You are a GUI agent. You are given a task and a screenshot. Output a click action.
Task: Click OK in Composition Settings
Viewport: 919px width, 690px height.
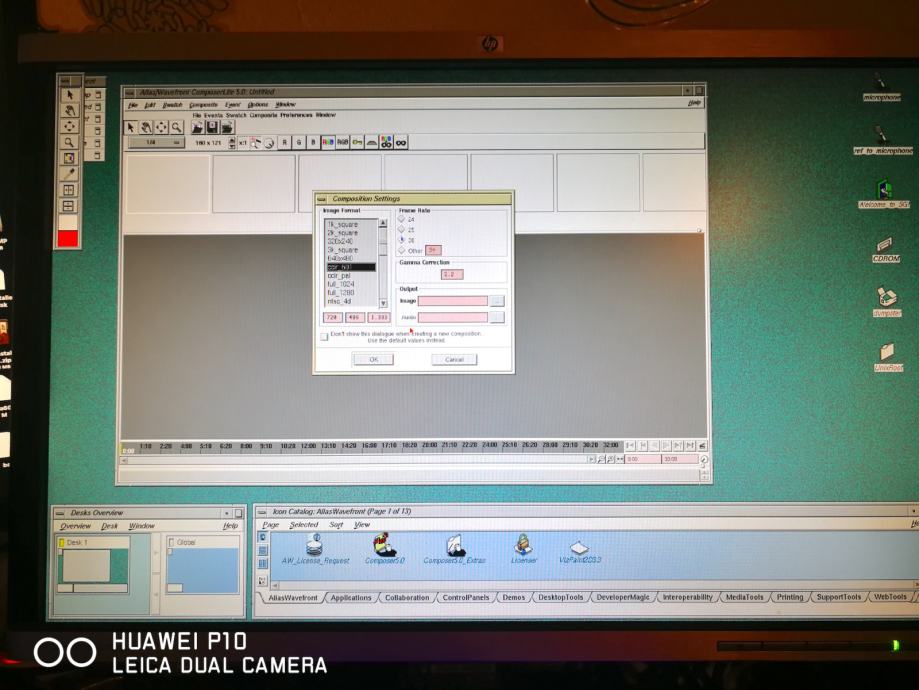(373, 359)
